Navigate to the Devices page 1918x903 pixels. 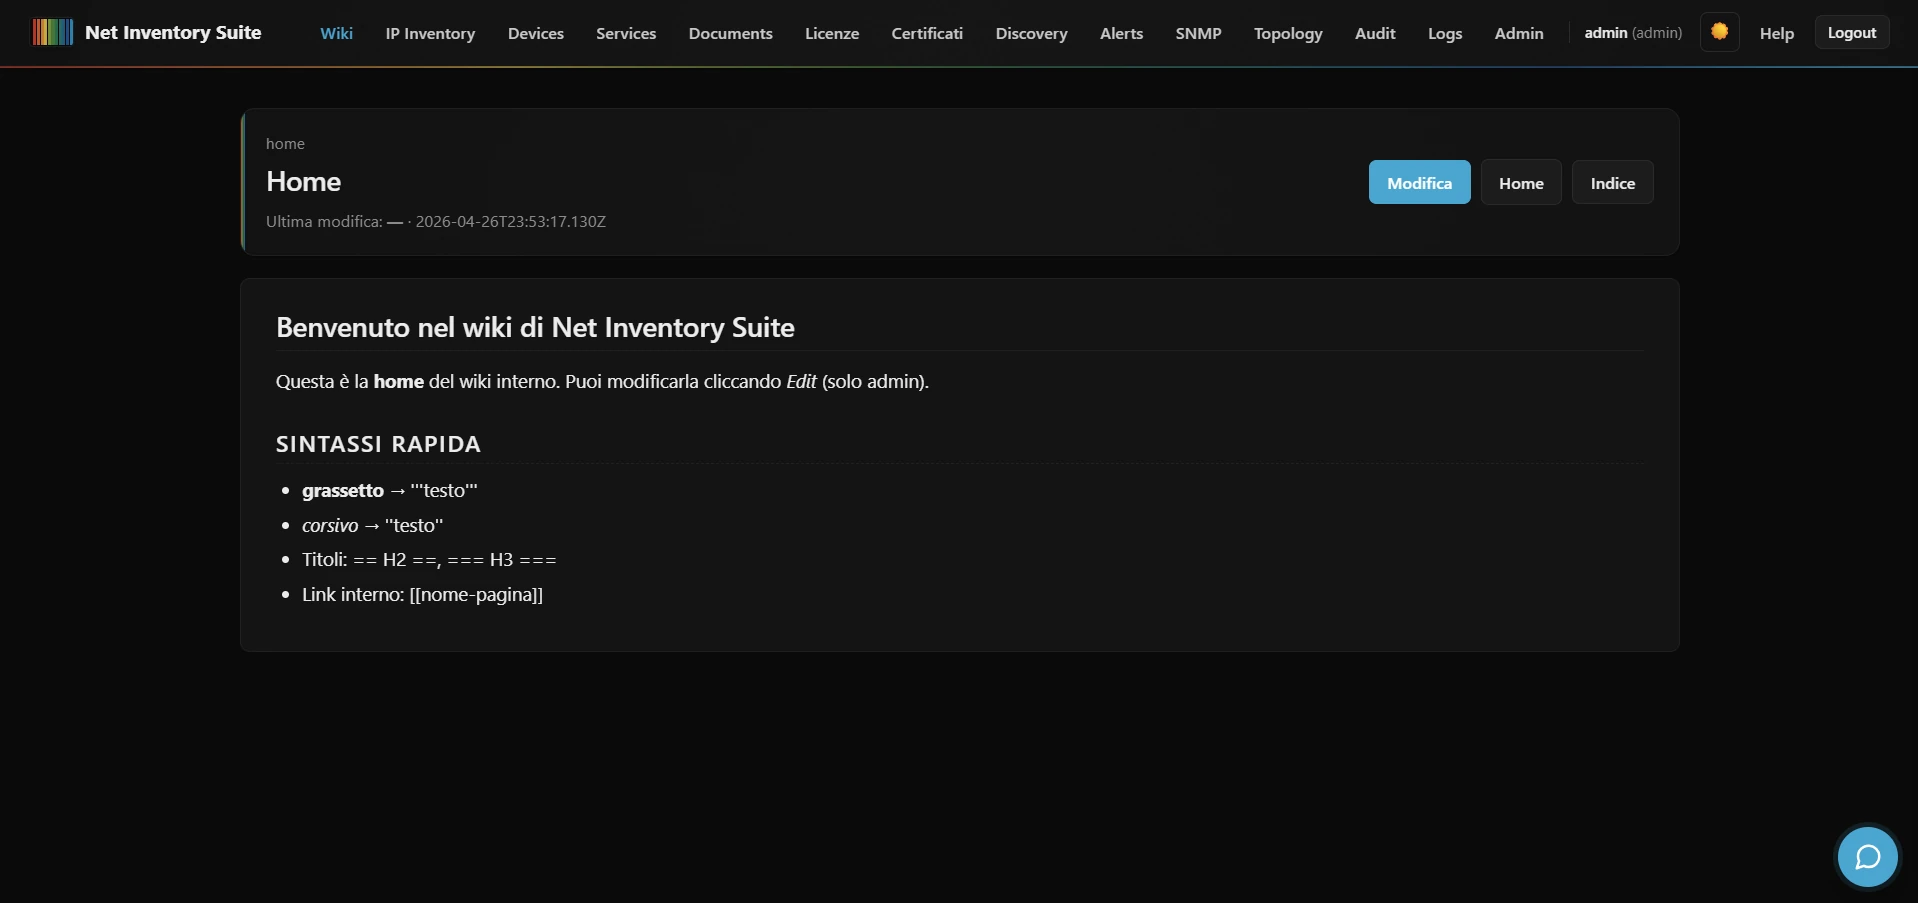[535, 33]
